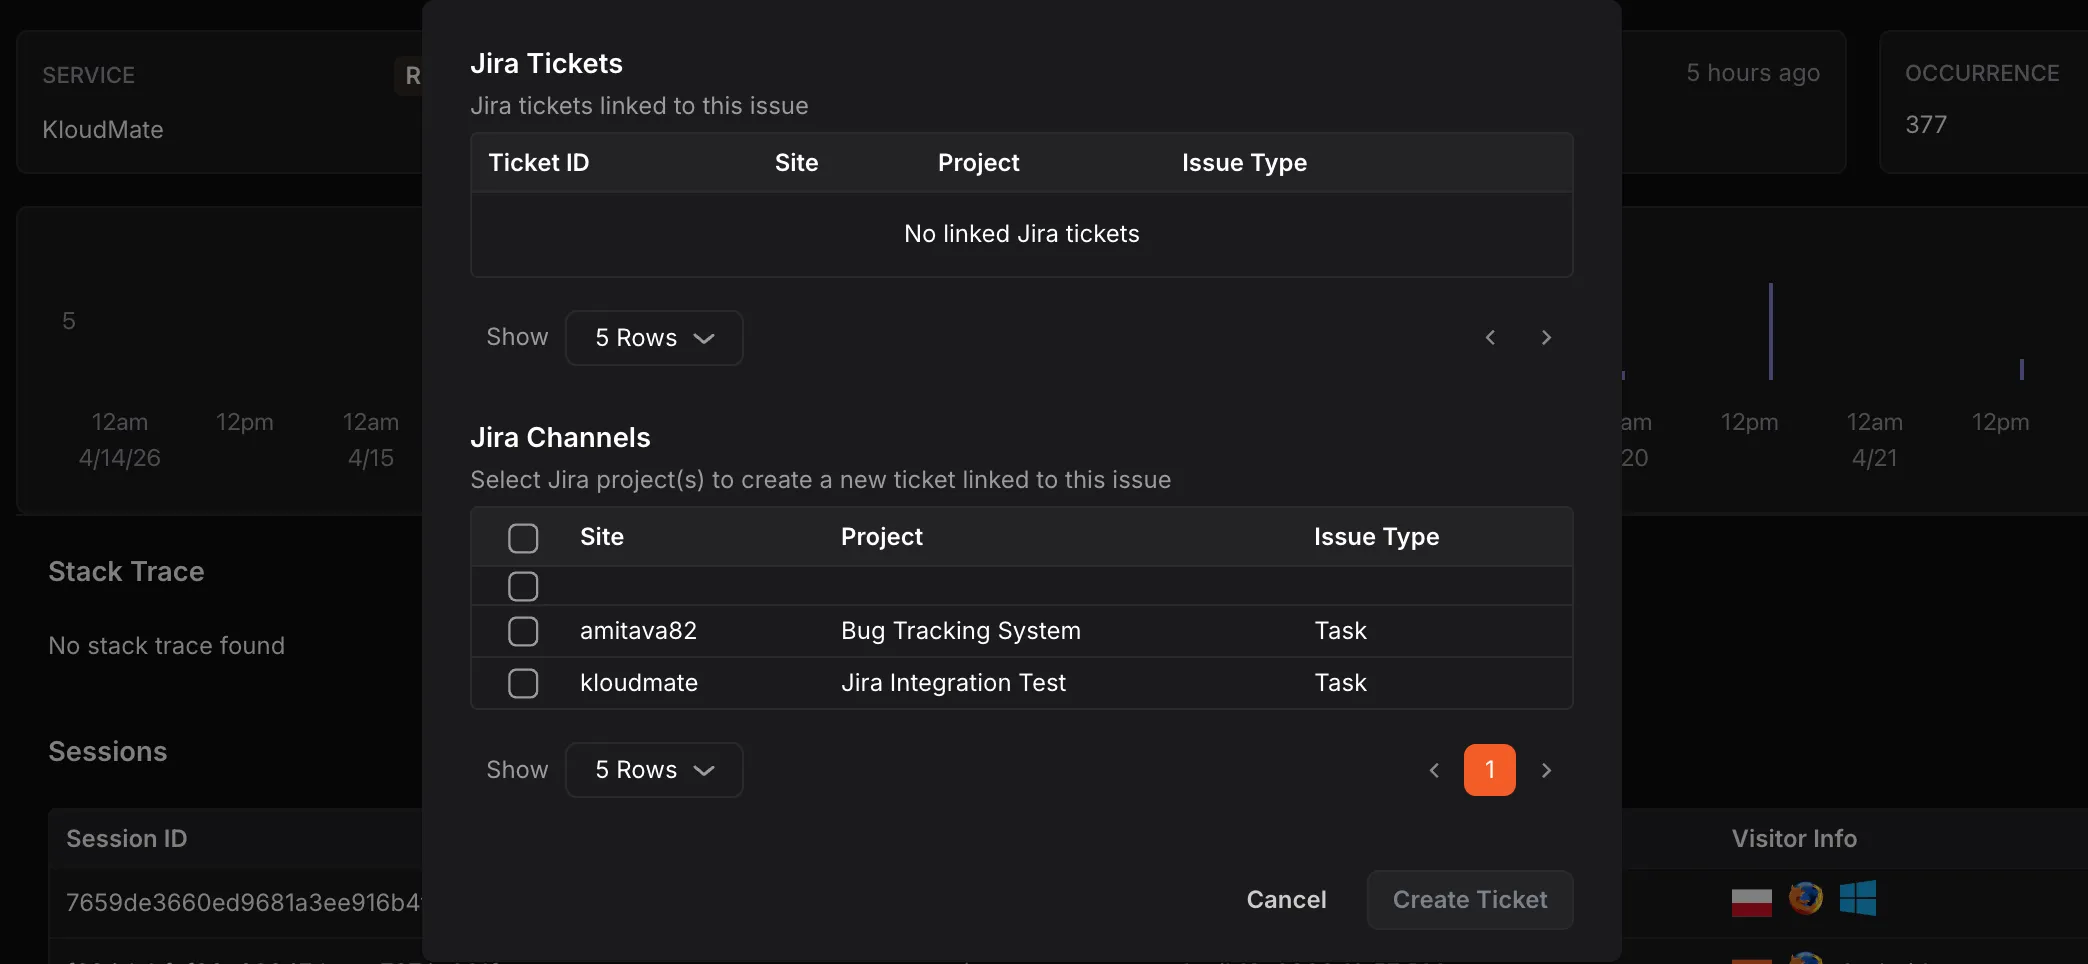The height and width of the screenshot is (964, 2088).
Task: Click the Site header in Jira Tickets table
Action: 797,163
